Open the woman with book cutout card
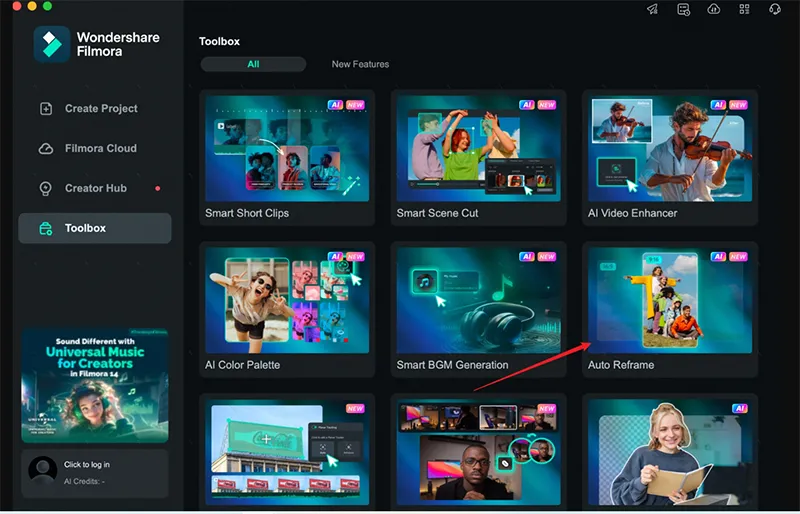The height and width of the screenshot is (514, 800). click(670, 452)
